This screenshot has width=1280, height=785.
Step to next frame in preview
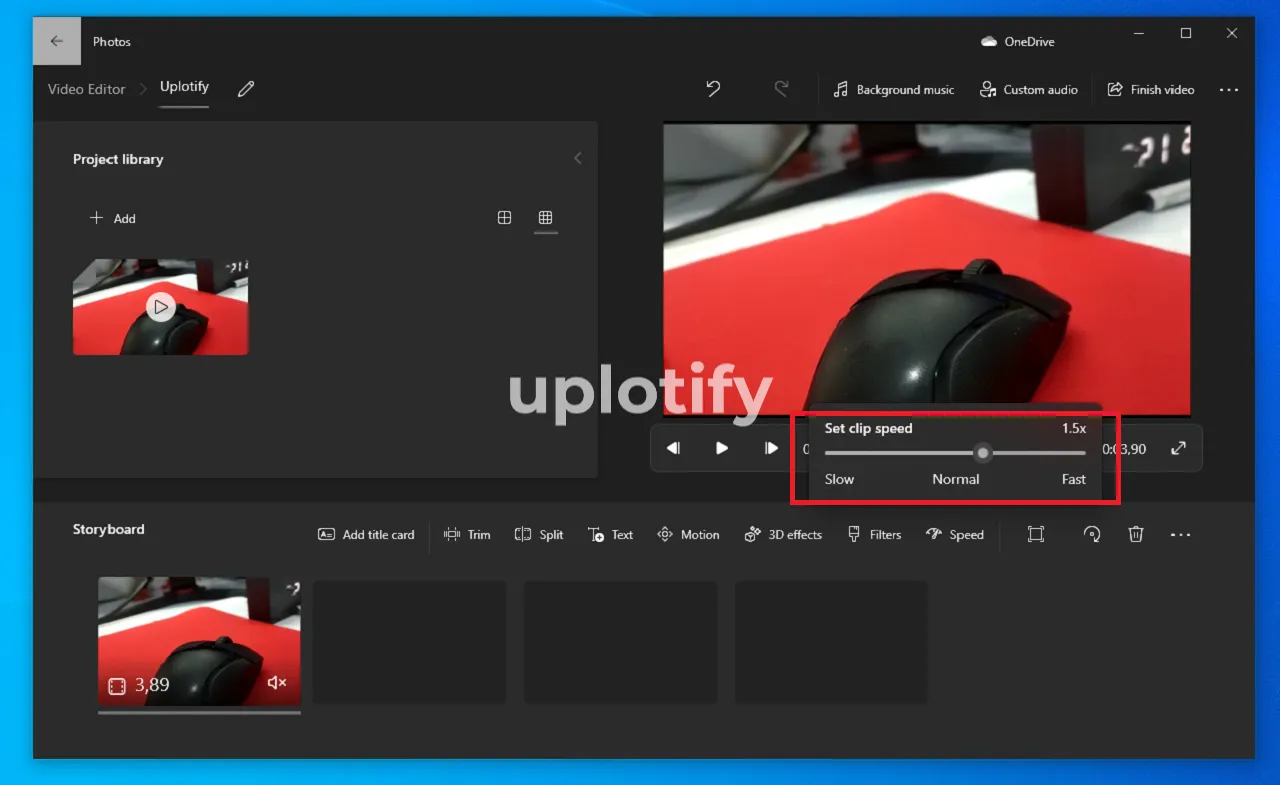771,448
